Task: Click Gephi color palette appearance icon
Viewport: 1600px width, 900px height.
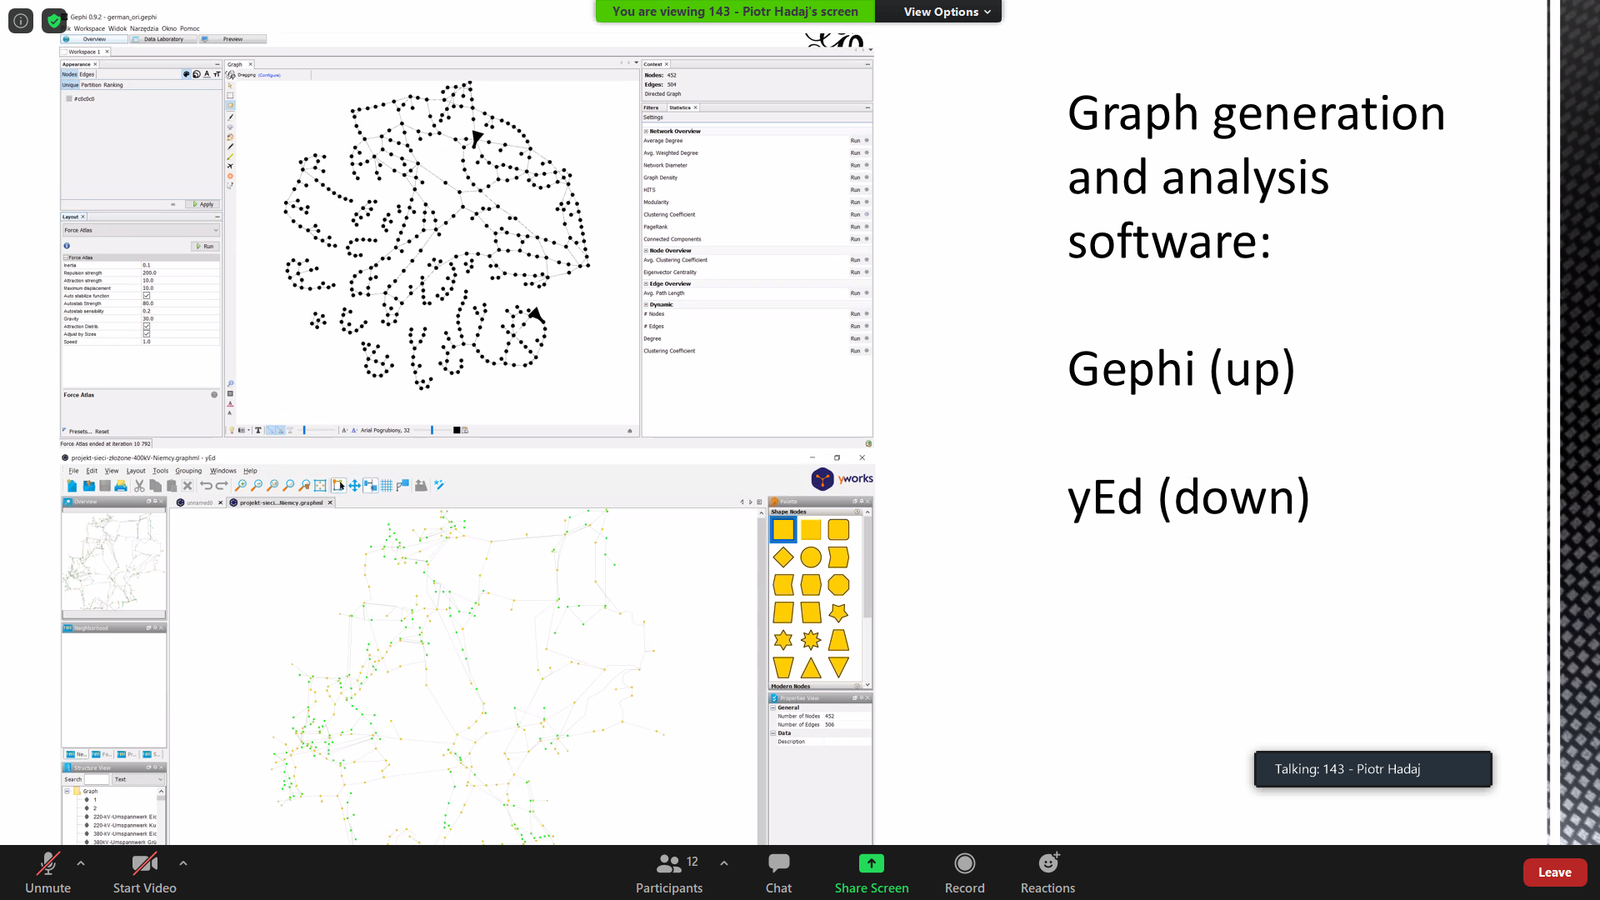Action: [x=186, y=74]
